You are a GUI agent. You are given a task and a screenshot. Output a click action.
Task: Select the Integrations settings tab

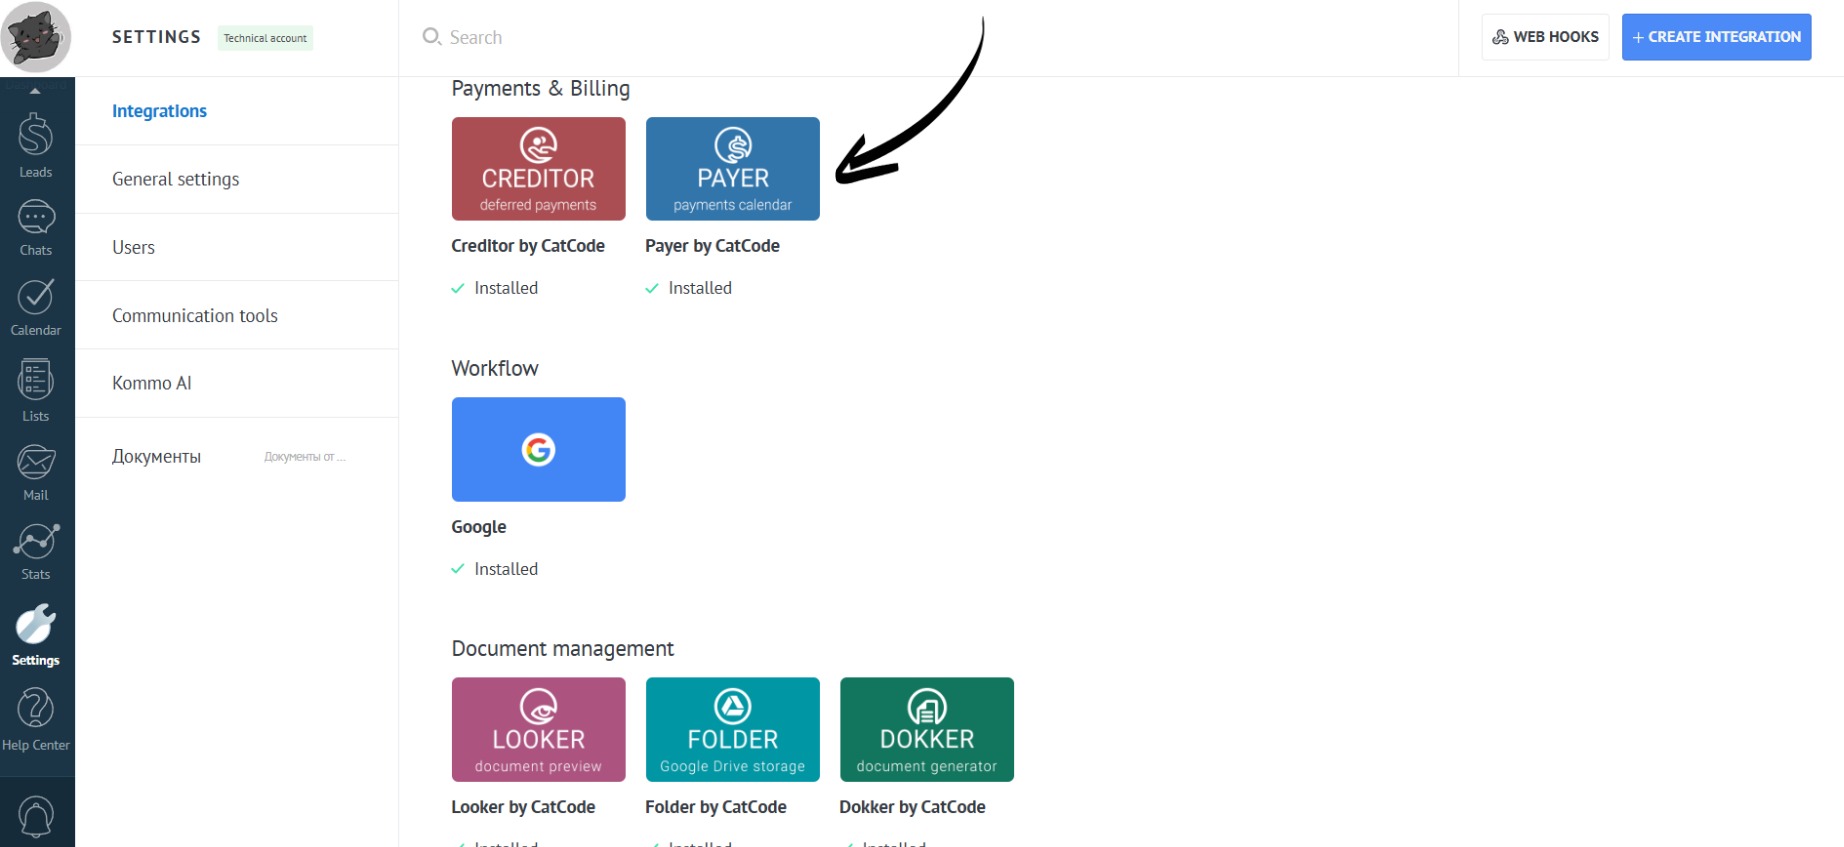coord(159,111)
